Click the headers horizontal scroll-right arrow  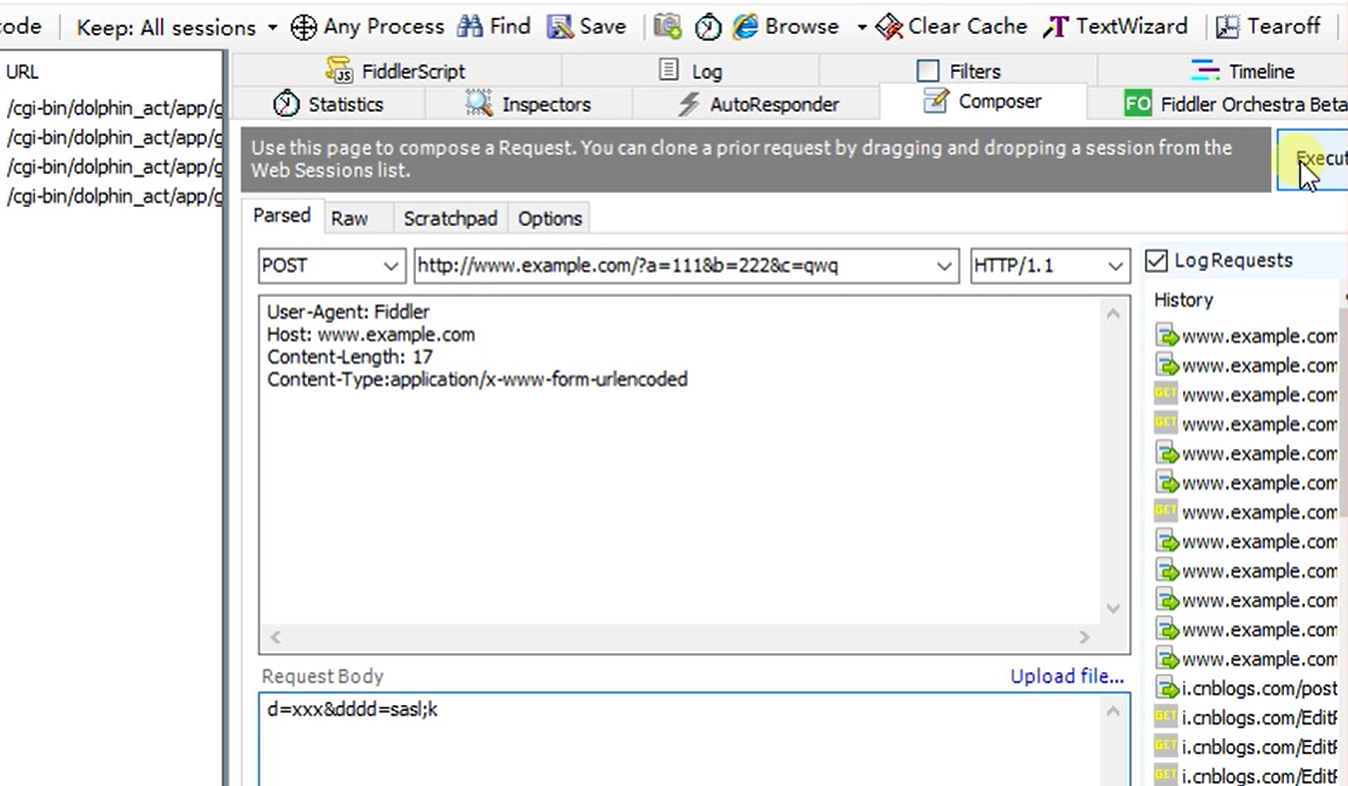(x=1084, y=637)
